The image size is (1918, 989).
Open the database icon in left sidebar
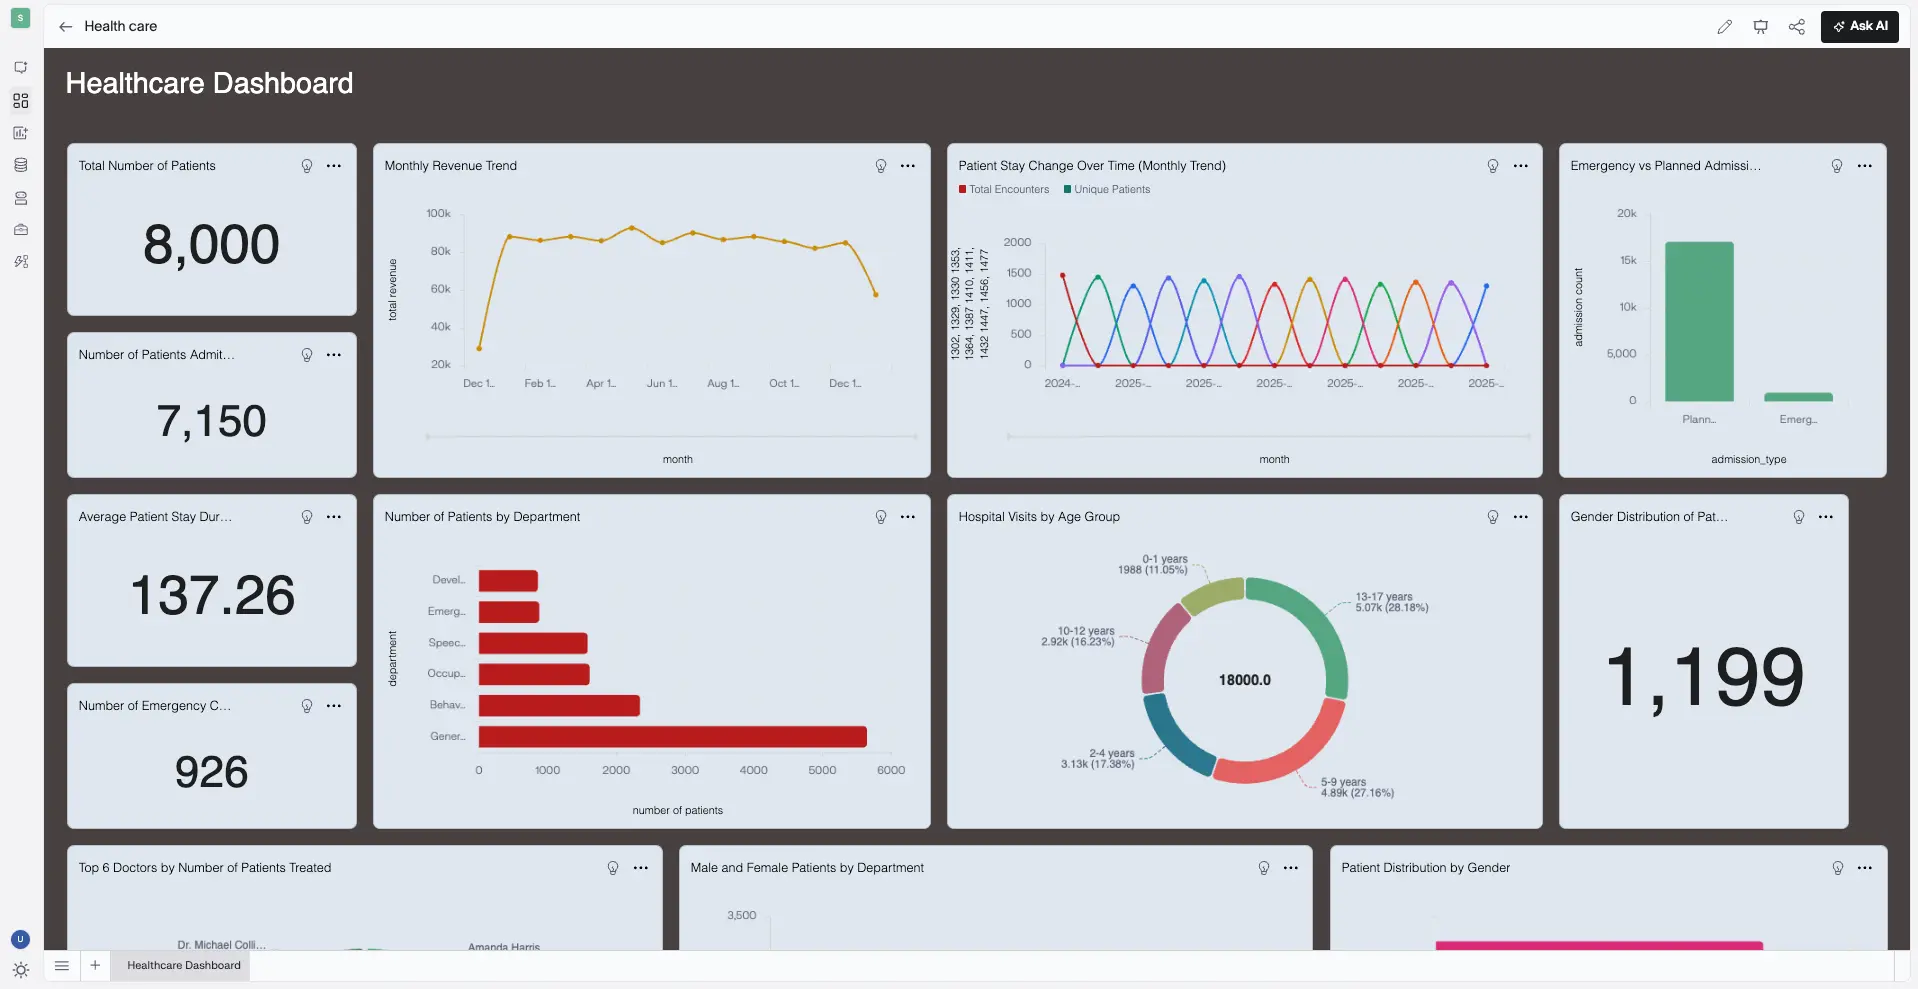[x=21, y=165]
